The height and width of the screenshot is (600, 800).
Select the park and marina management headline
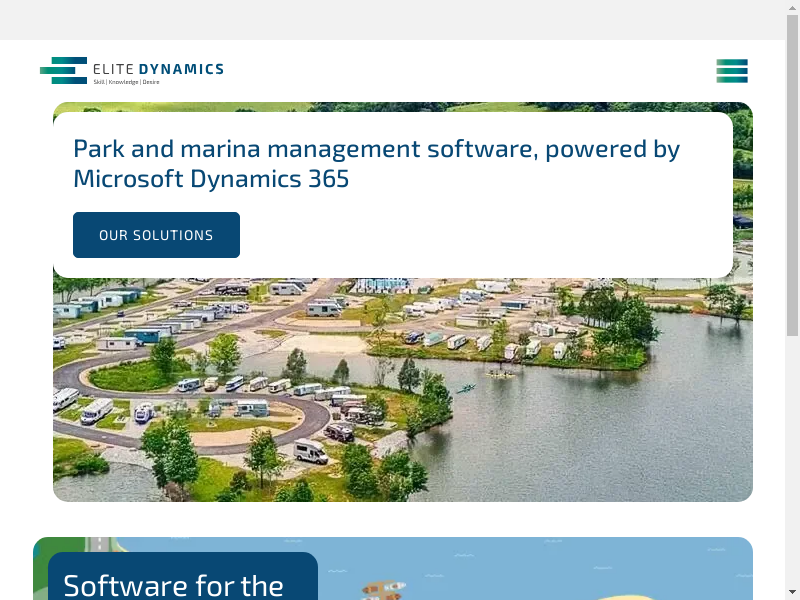tap(376, 164)
